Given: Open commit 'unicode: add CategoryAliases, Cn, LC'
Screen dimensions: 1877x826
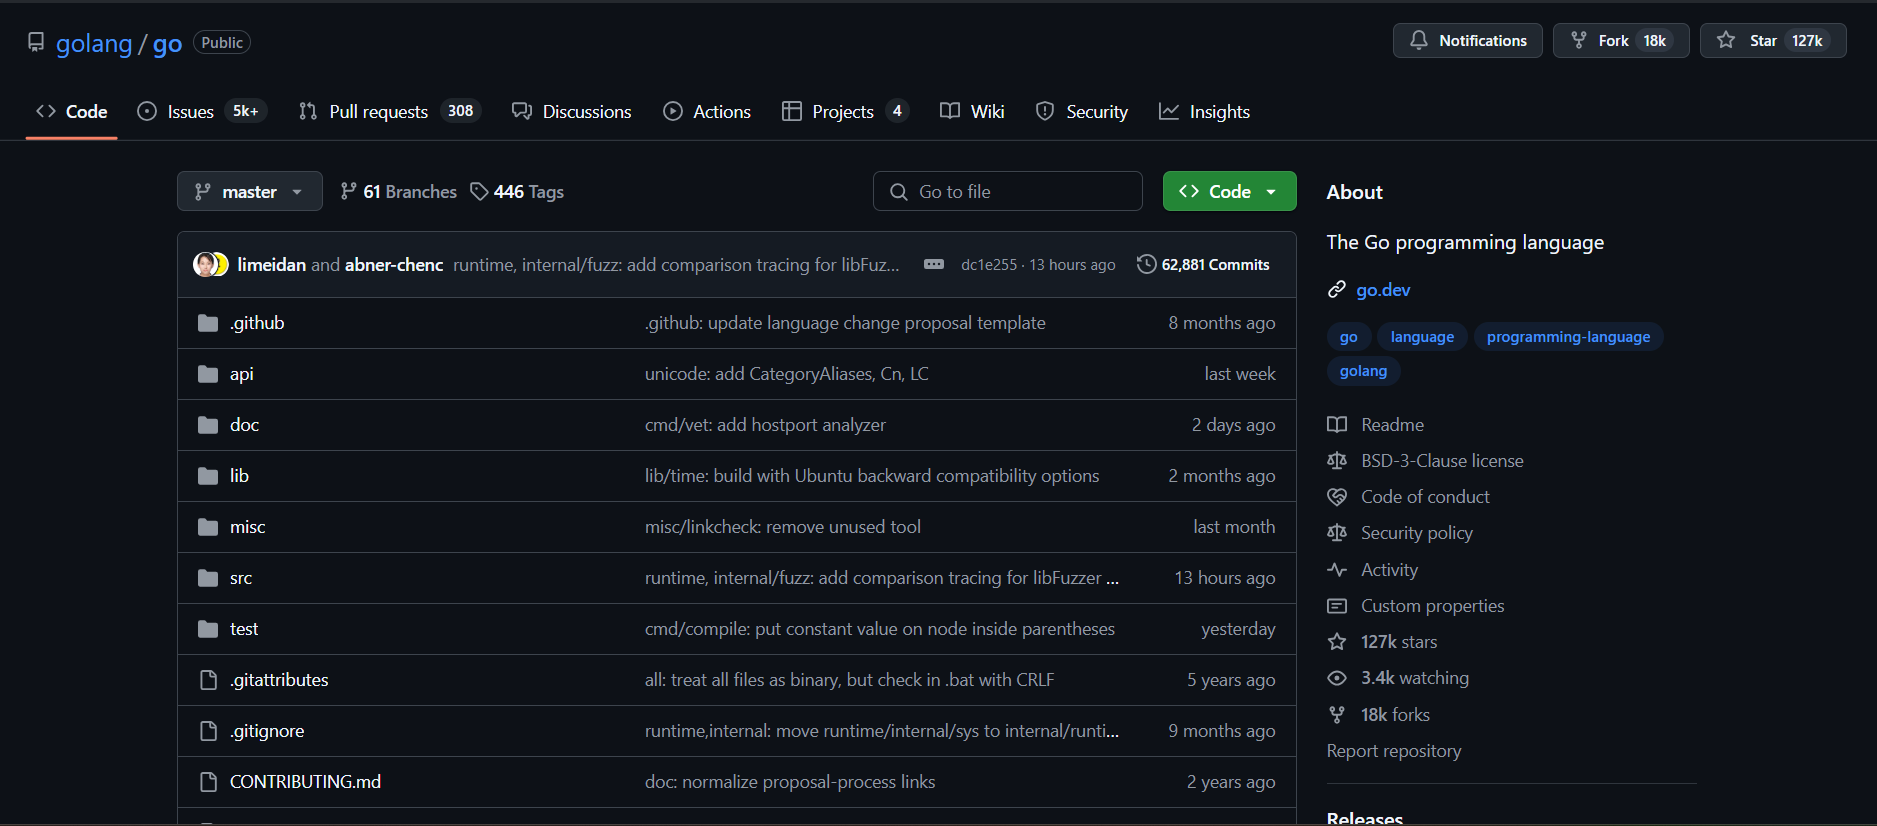Looking at the screenshot, I should pos(786,374).
